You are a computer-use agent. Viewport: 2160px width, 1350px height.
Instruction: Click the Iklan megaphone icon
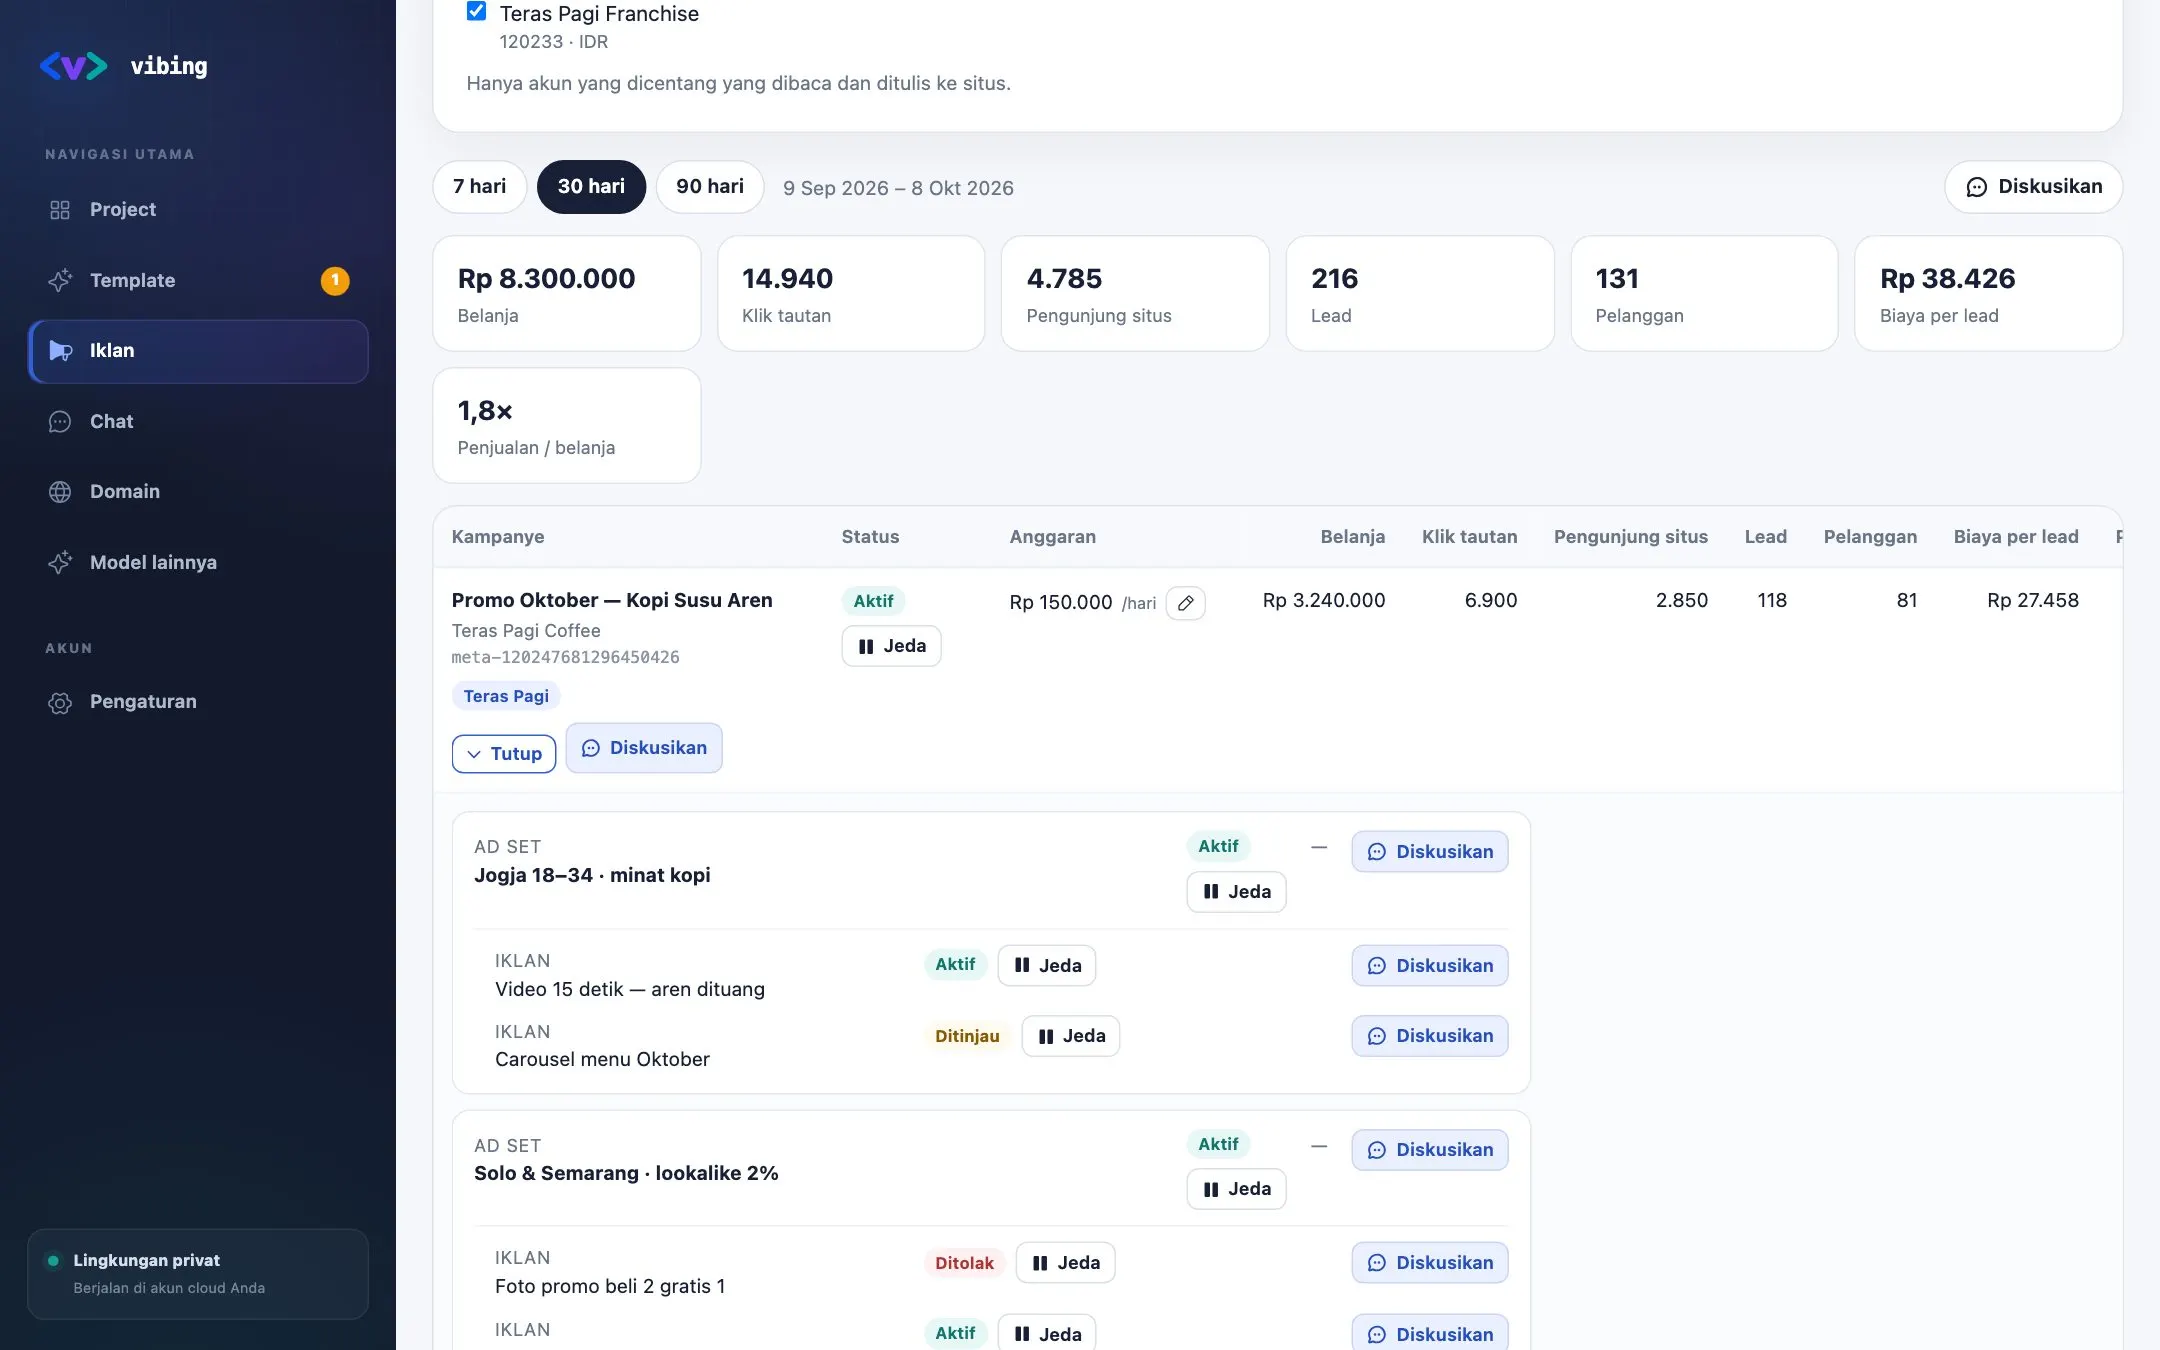pyautogui.click(x=60, y=351)
